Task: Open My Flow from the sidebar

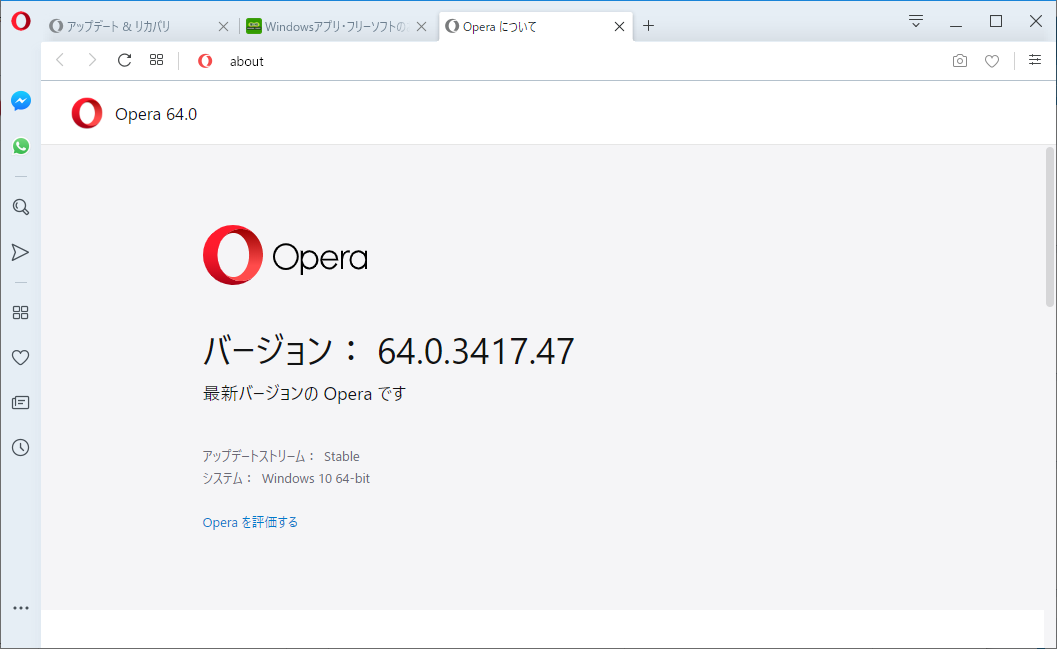Action: (20, 252)
